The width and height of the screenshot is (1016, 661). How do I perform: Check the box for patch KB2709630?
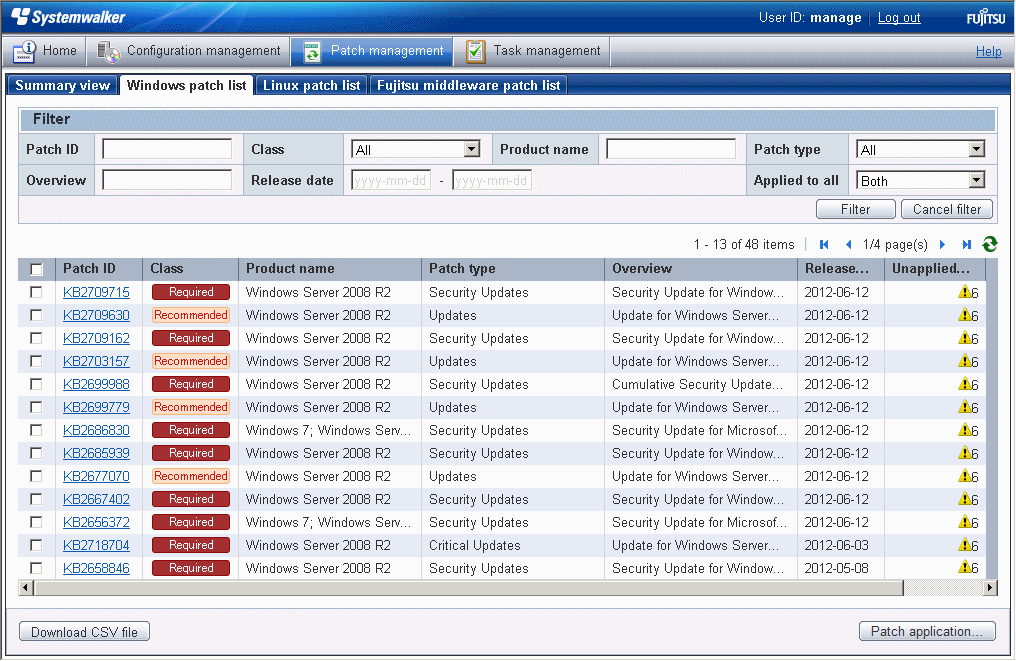point(36,315)
